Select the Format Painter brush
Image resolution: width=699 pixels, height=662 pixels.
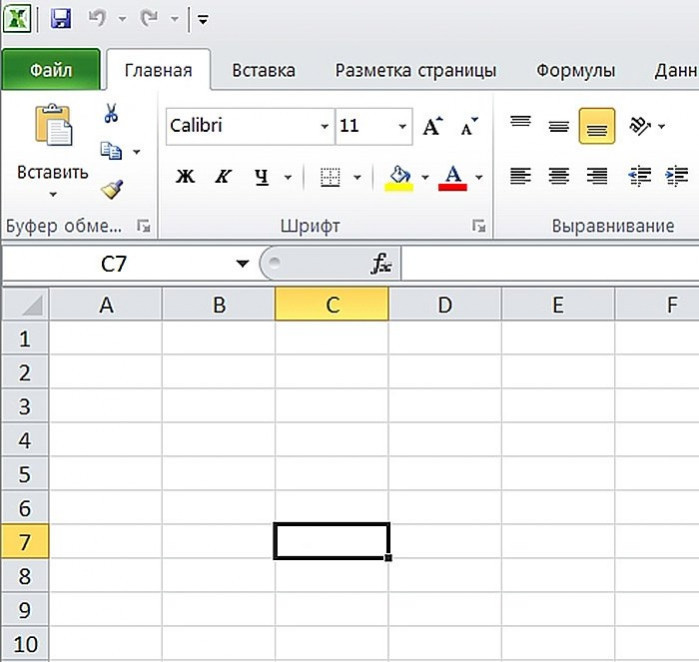(x=112, y=189)
